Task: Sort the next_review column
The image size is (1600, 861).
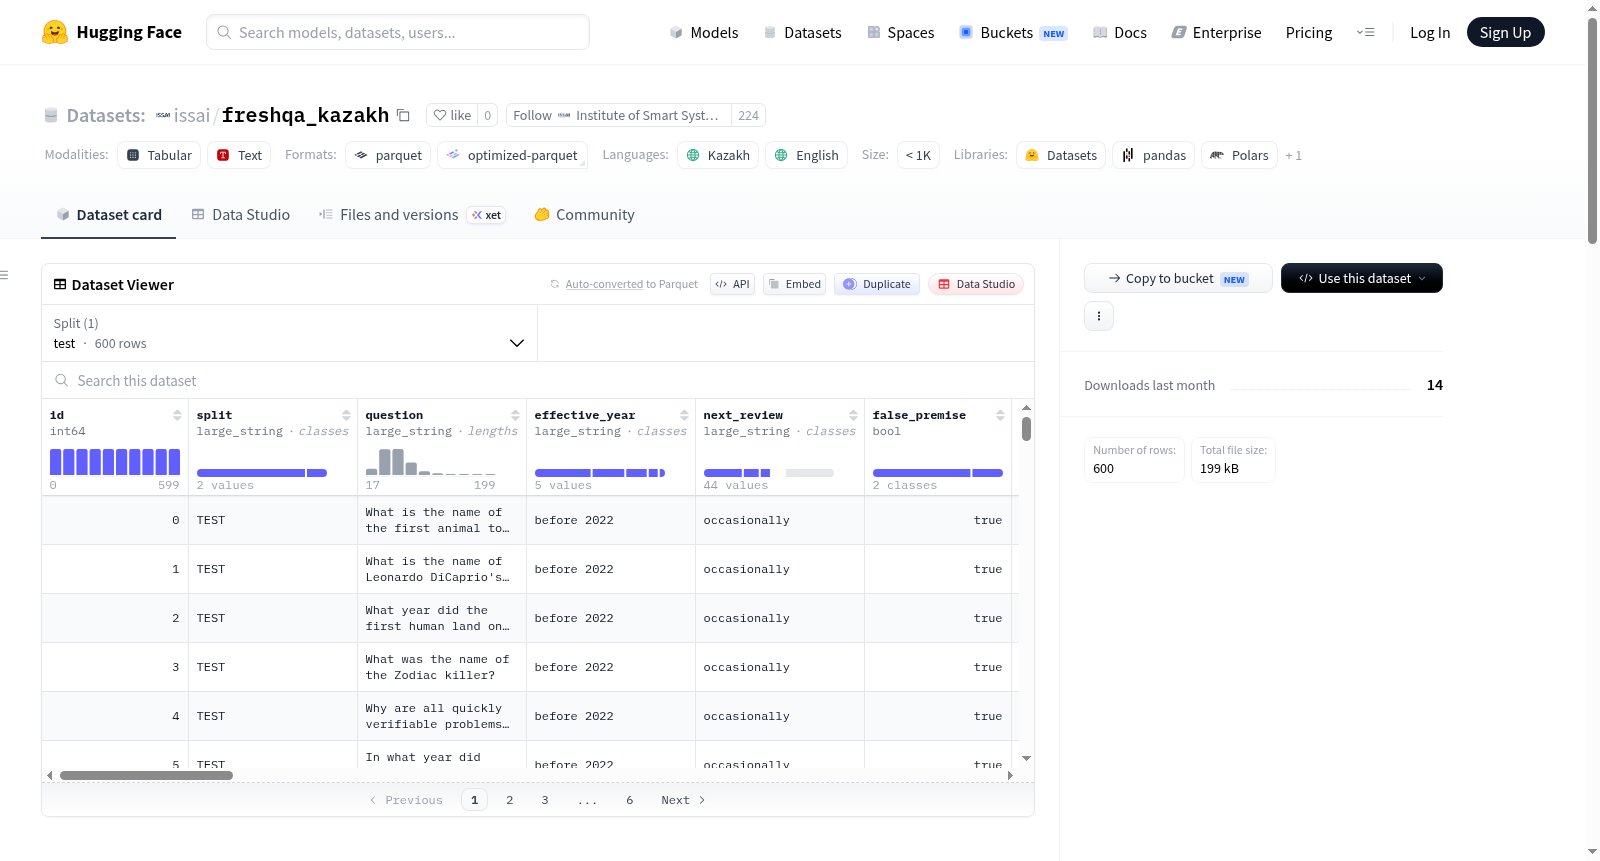Action: (x=853, y=415)
